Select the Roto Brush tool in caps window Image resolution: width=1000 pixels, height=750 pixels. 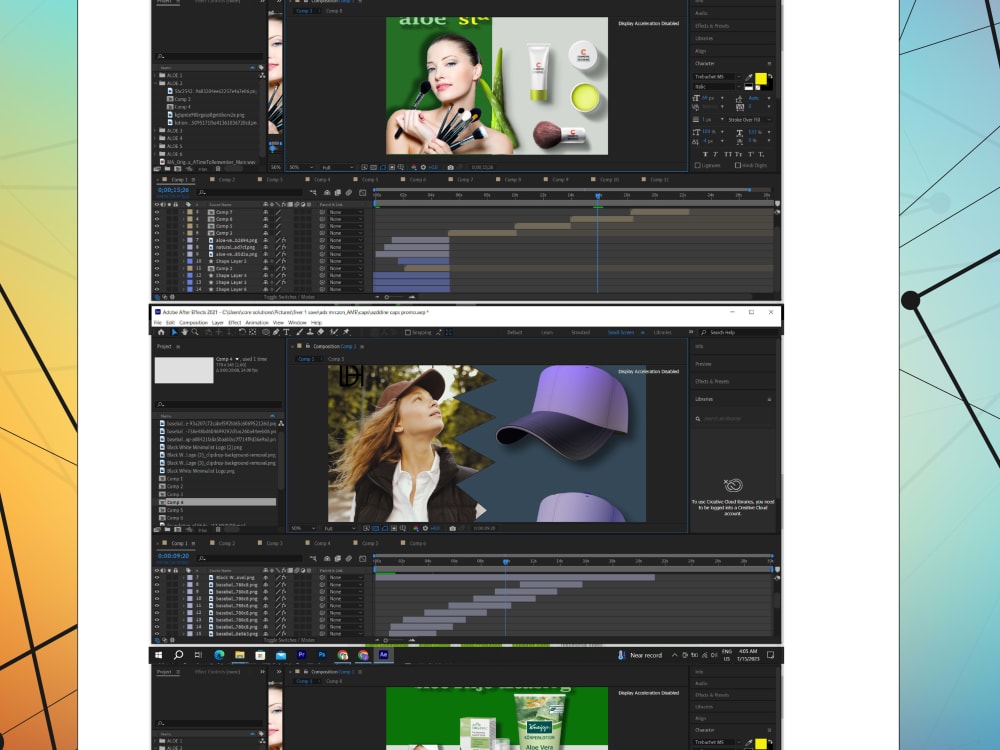coord(334,332)
